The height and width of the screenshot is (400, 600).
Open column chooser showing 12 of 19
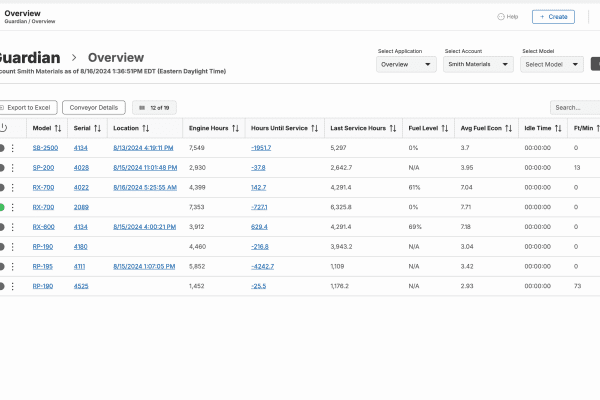[x=154, y=108]
